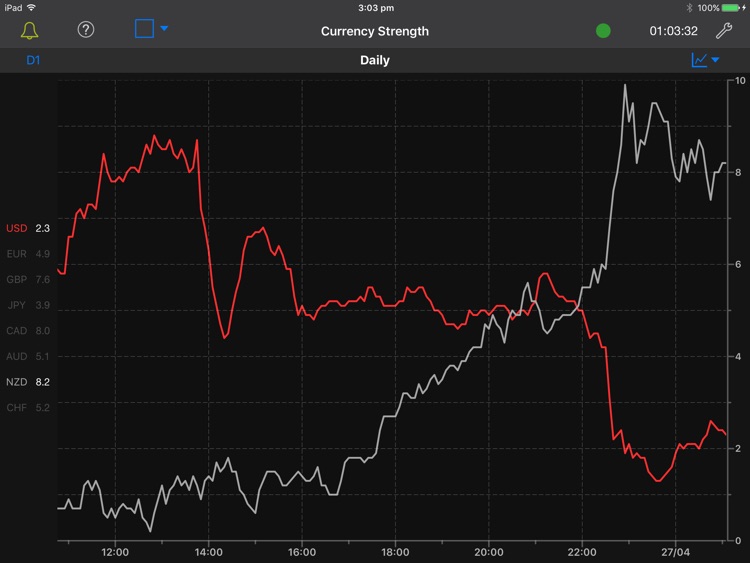Open settings with the wrench icon
This screenshot has width=750, height=563.
(724, 31)
